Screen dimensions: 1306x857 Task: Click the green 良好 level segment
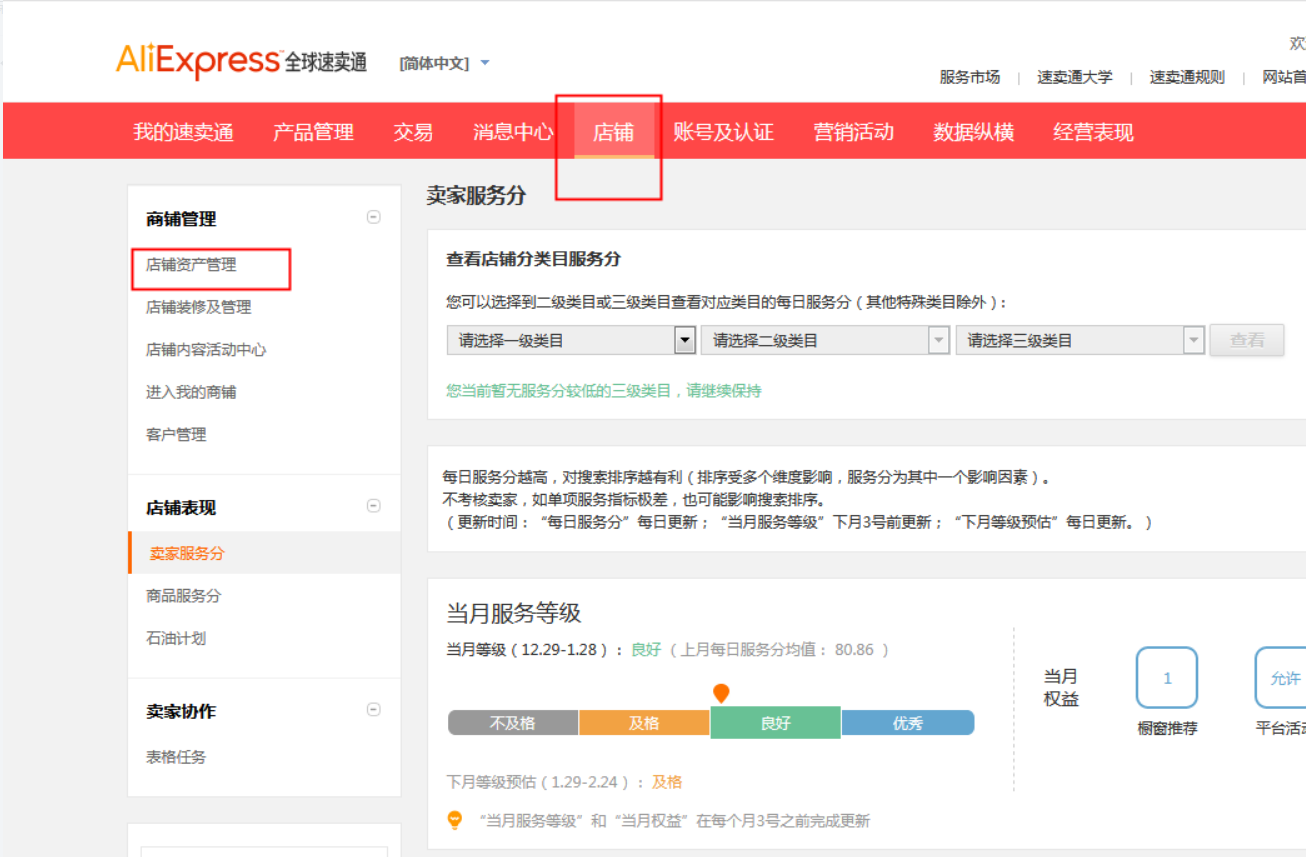775,723
